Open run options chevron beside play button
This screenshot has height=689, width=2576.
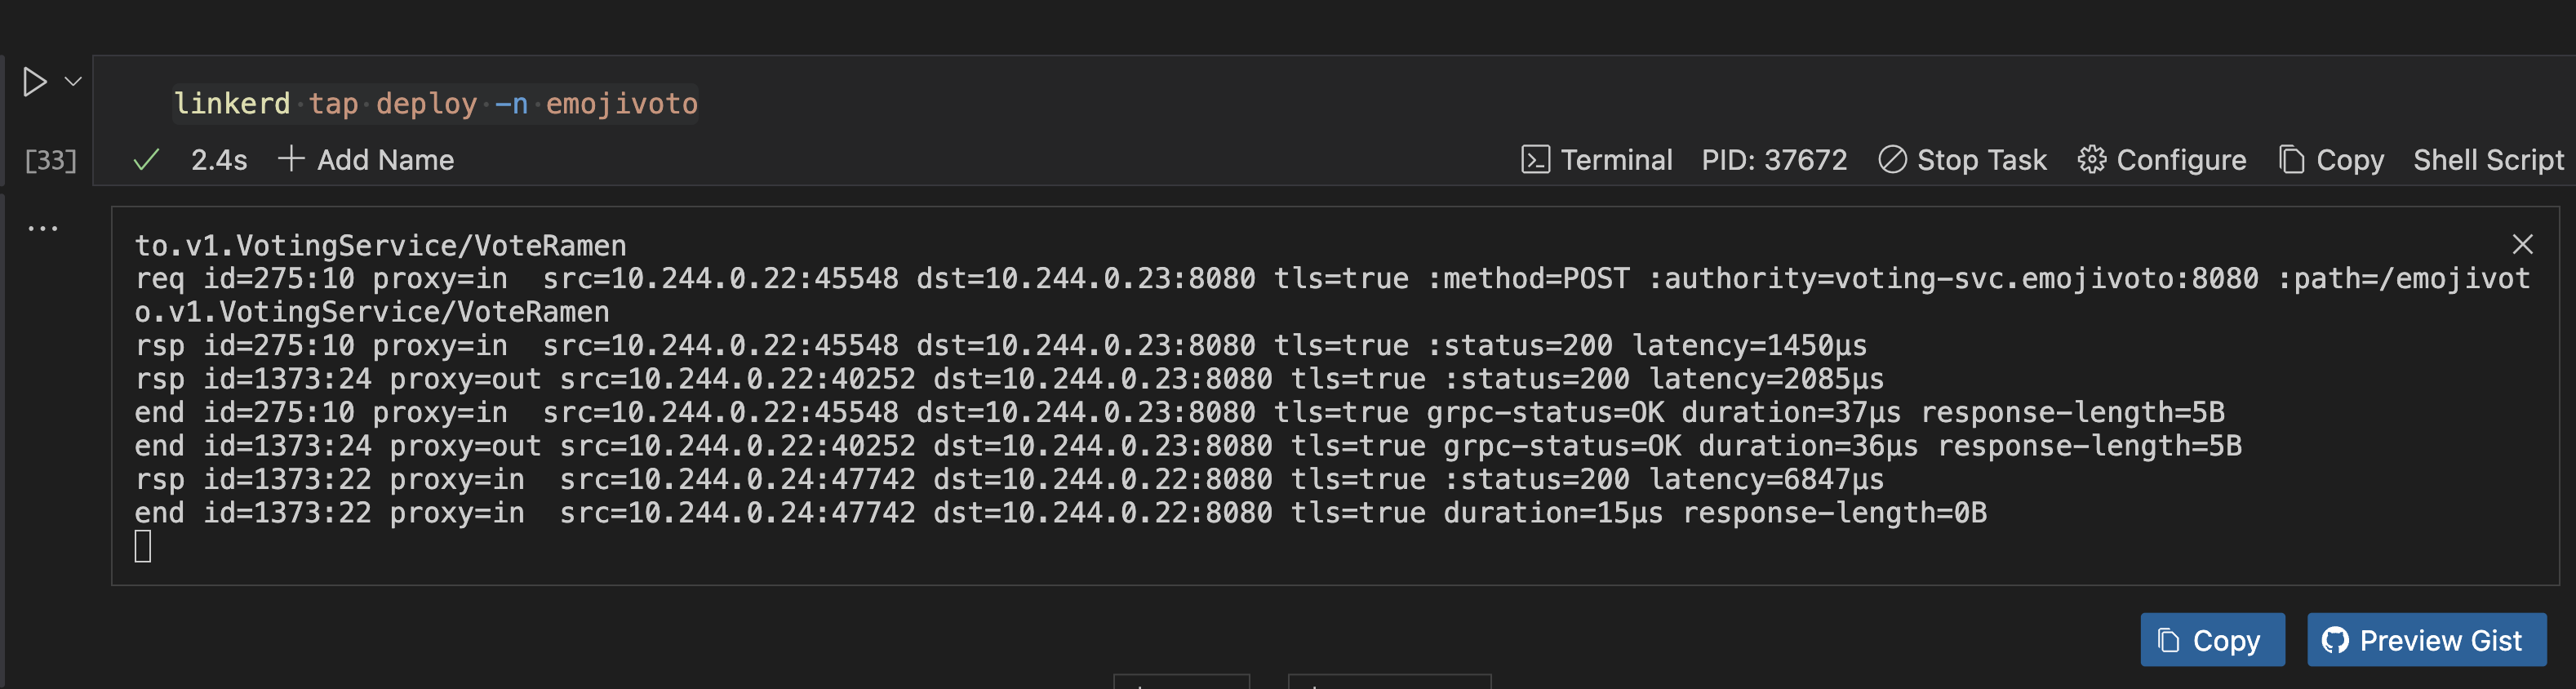point(73,82)
